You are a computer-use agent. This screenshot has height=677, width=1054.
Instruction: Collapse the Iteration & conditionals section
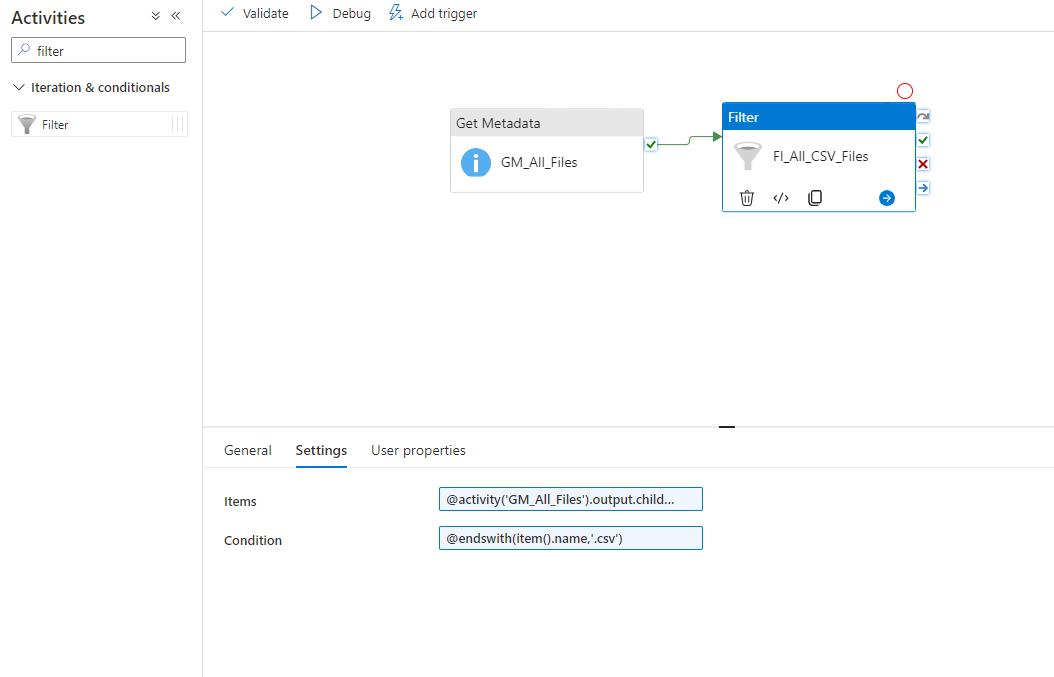click(18, 87)
